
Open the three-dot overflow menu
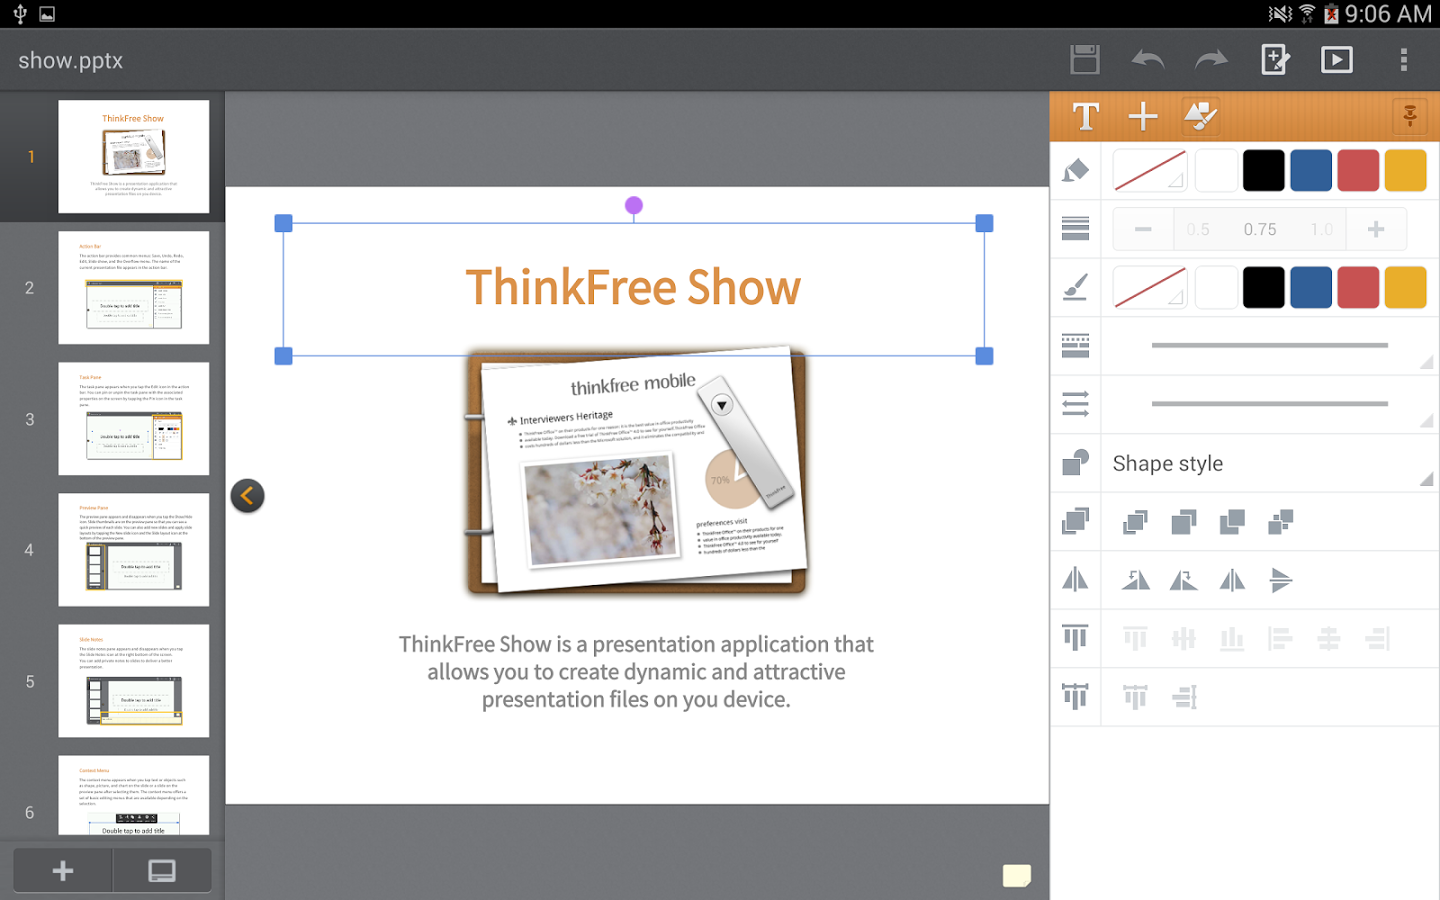pyautogui.click(x=1404, y=60)
